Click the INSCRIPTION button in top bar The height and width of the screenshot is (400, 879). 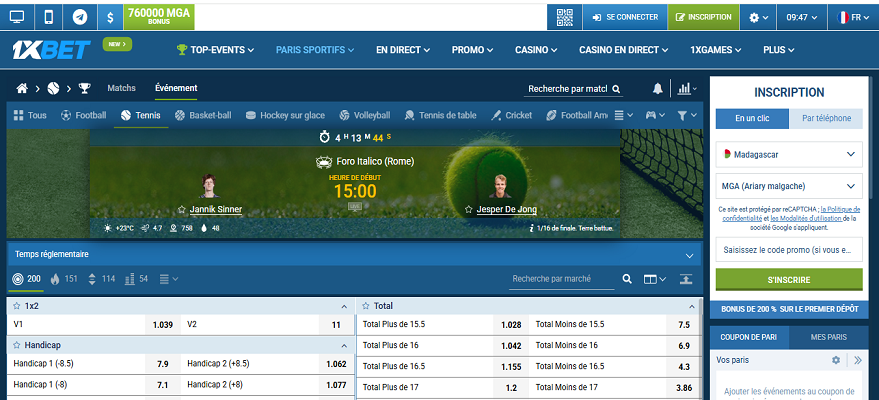click(x=704, y=17)
